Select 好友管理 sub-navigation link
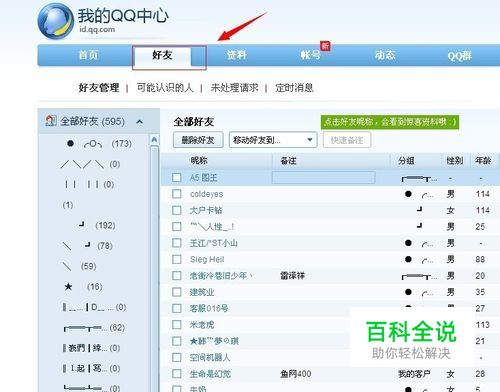Image resolution: width=500 pixels, height=392 pixels. coord(99,88)
